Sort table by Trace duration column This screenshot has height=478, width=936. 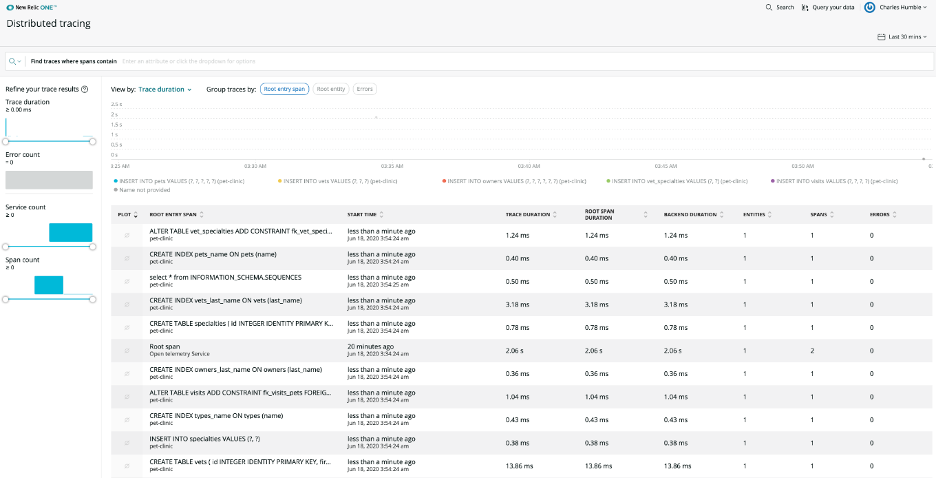[x=532, y=215]
